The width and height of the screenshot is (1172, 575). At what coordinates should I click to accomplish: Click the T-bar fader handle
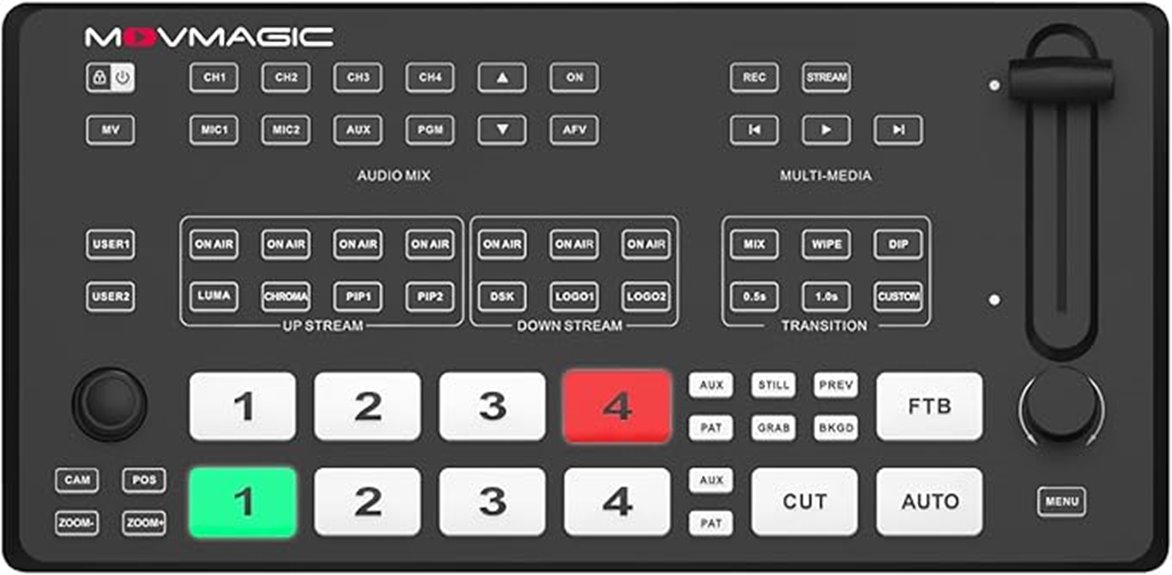1061,77
